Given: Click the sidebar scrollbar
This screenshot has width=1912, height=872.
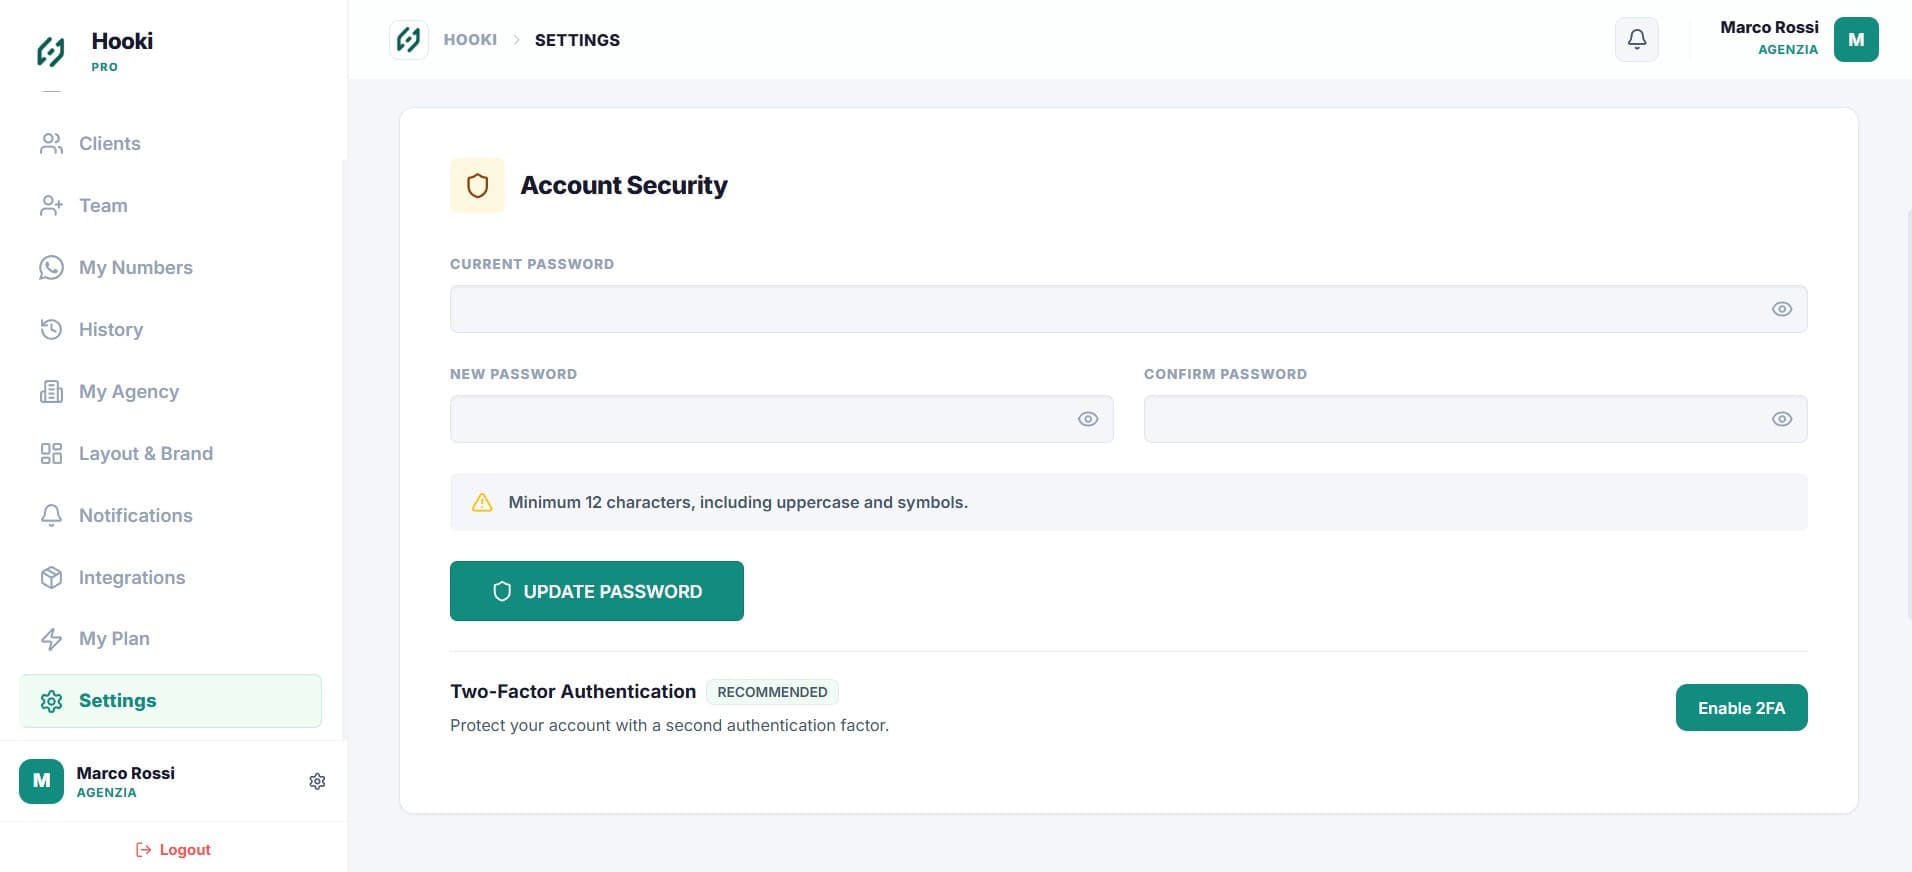Looking at the screenshot, I should pyautogui.click(x=344, y=450).
